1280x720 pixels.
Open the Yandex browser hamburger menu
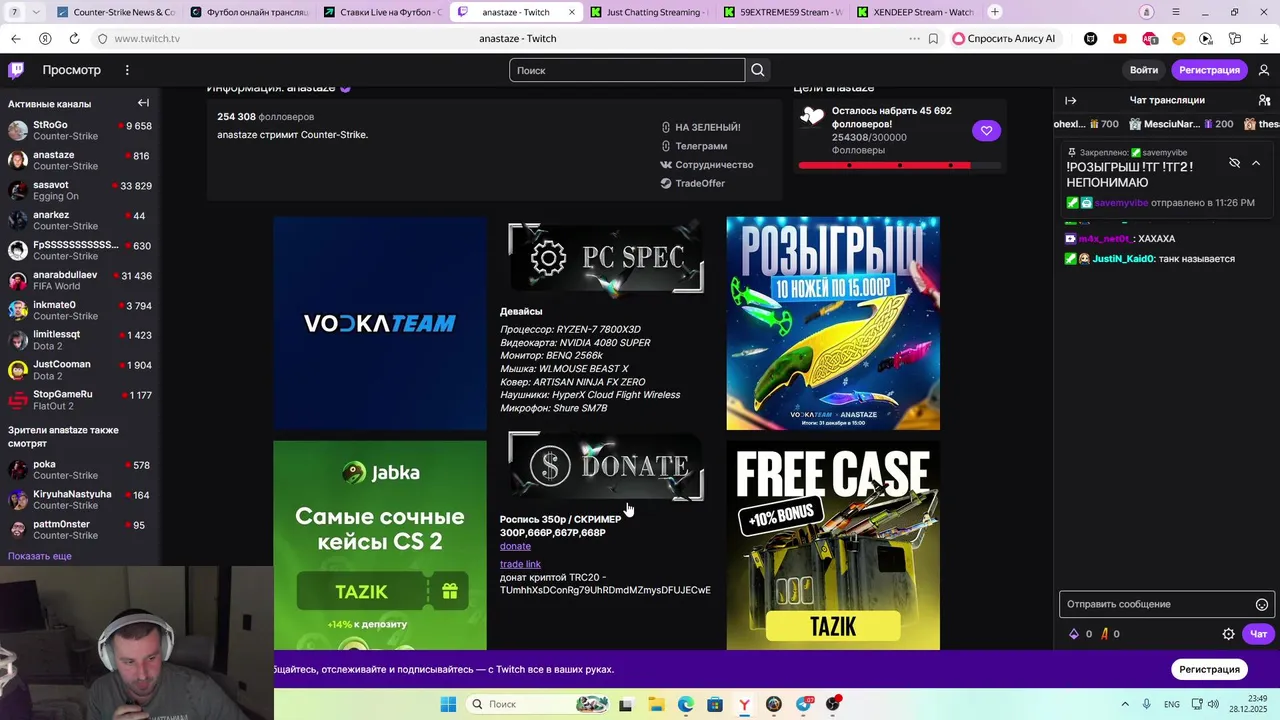pos(1178,12)
